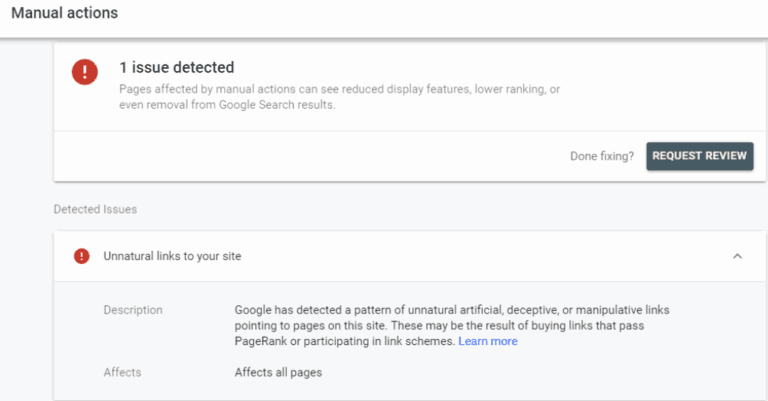This screenshot has height=401, width=768.
Task: Click the phrase "link schemes" in the description
Action: [x=418, y=341]
